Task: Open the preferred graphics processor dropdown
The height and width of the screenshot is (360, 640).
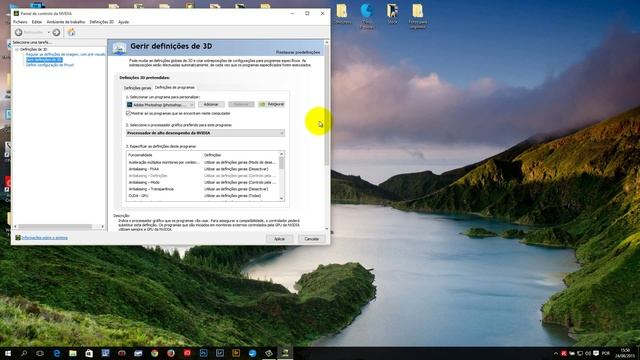Action: (x=205, y=133)
